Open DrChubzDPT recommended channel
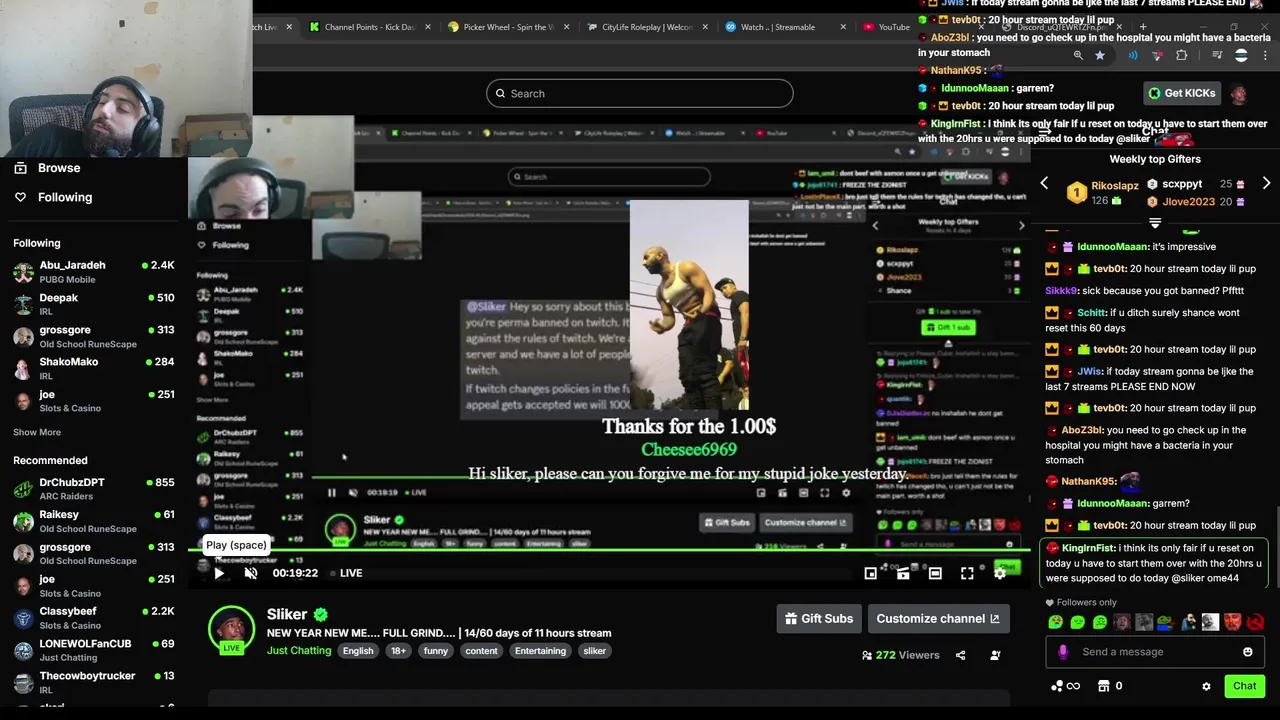The width and height of the screenshot is (1280, 720). click(94, 489)
